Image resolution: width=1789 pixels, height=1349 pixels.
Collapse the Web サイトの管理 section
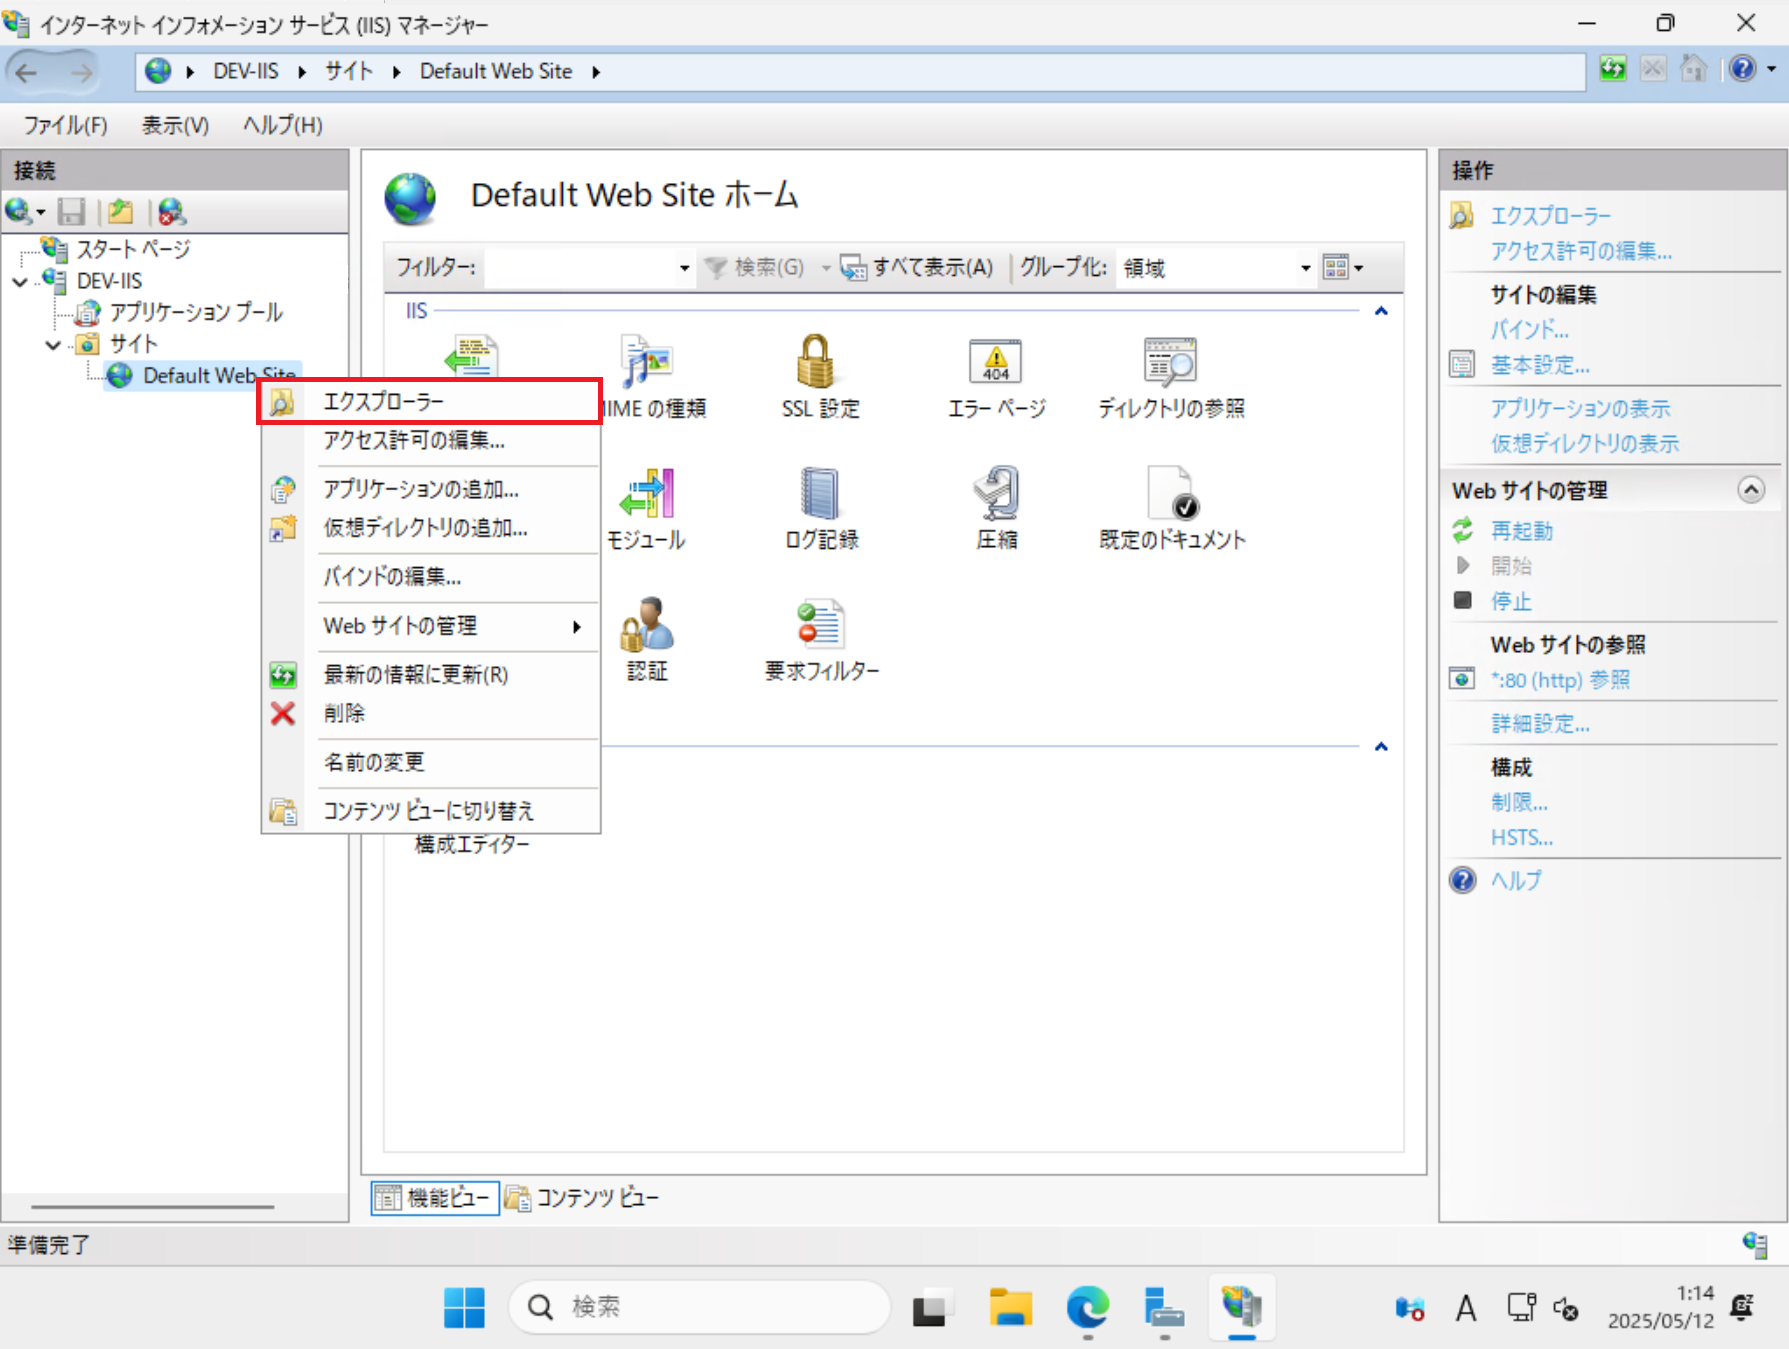(1751, 490)
